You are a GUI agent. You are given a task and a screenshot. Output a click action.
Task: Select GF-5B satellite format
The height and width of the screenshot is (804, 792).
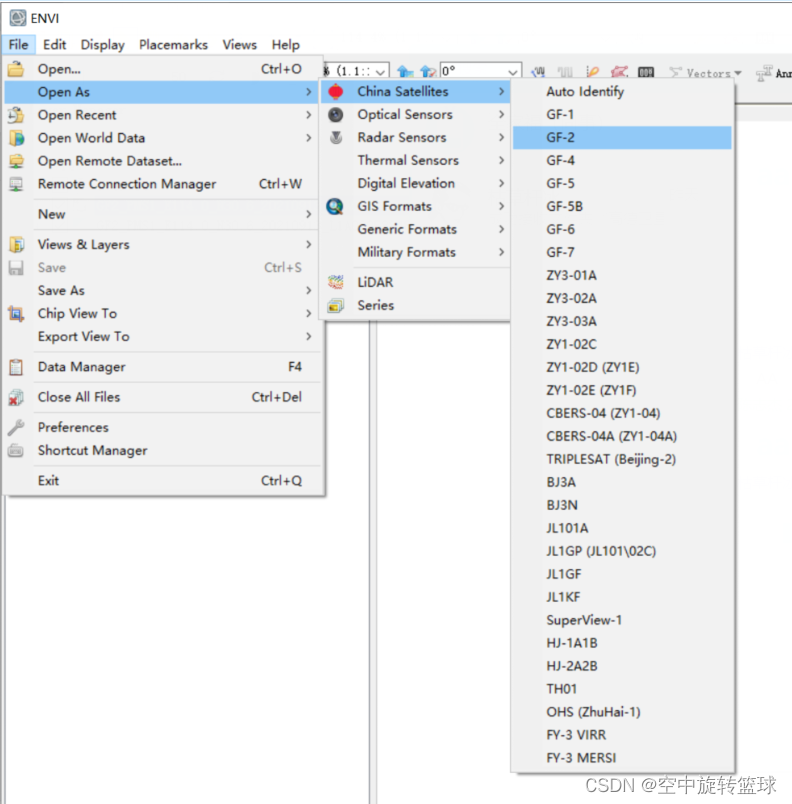[x=622, y=206]
